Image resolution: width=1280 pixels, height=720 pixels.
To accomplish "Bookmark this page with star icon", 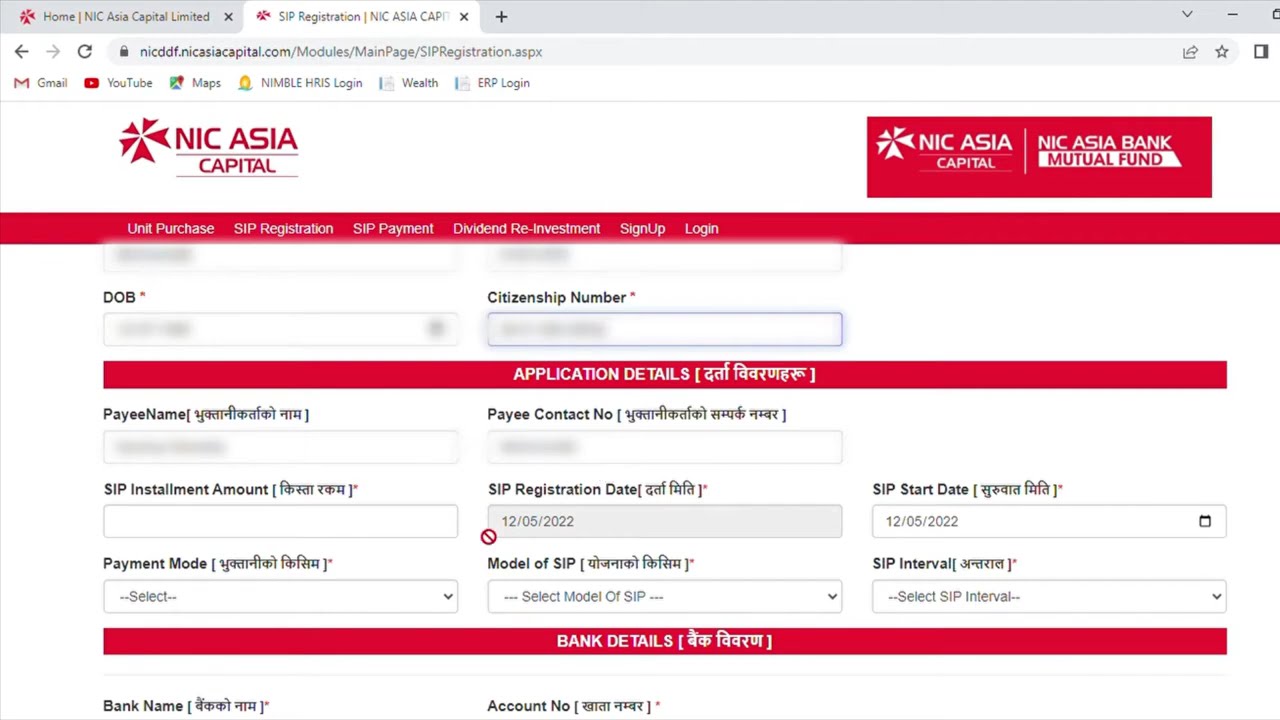I will click(1222, 52).
